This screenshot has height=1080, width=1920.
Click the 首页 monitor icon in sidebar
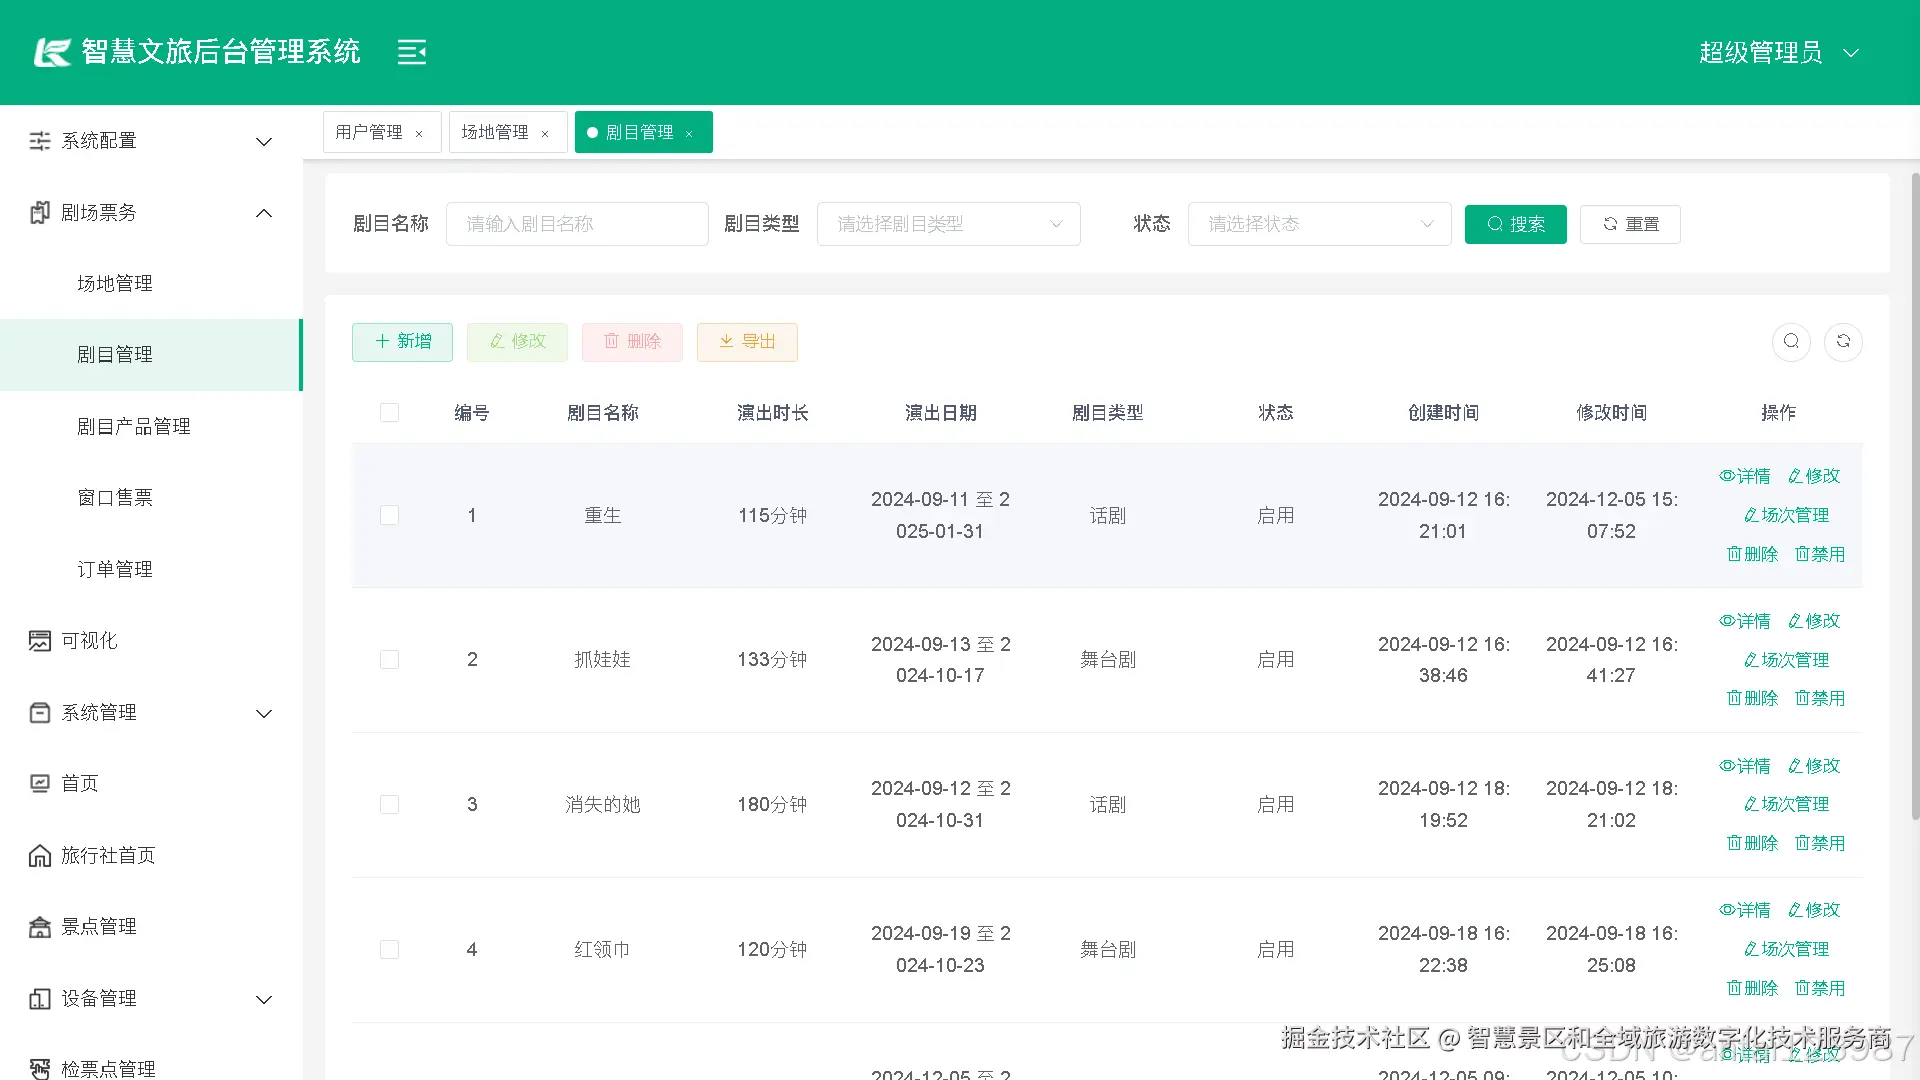(x=40, y=784)
